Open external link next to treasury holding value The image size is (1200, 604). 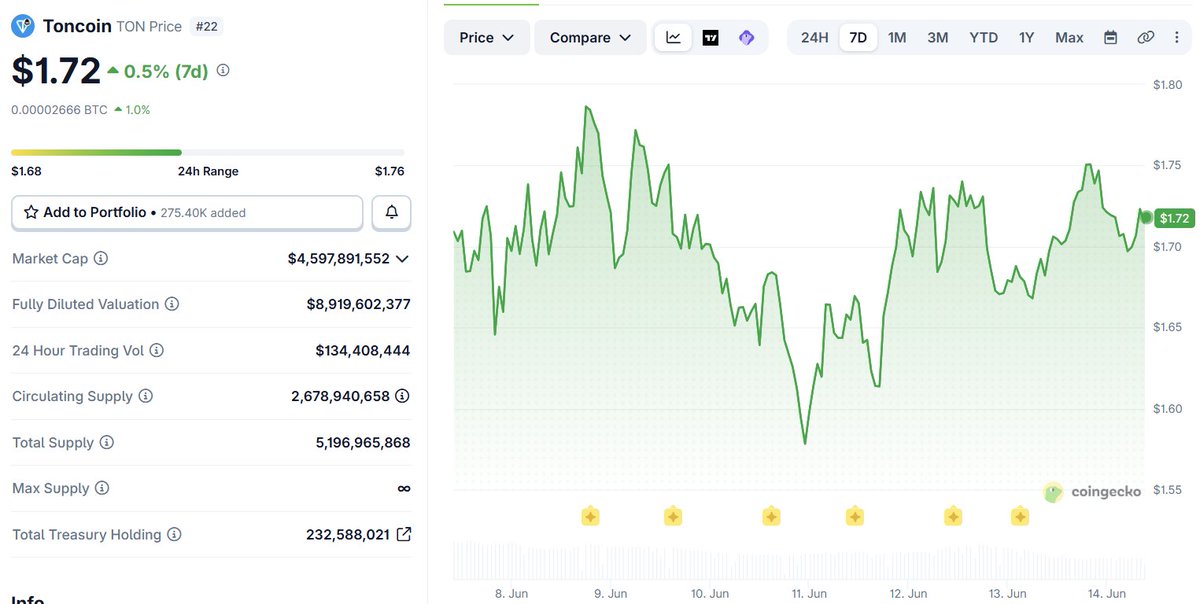403,534
